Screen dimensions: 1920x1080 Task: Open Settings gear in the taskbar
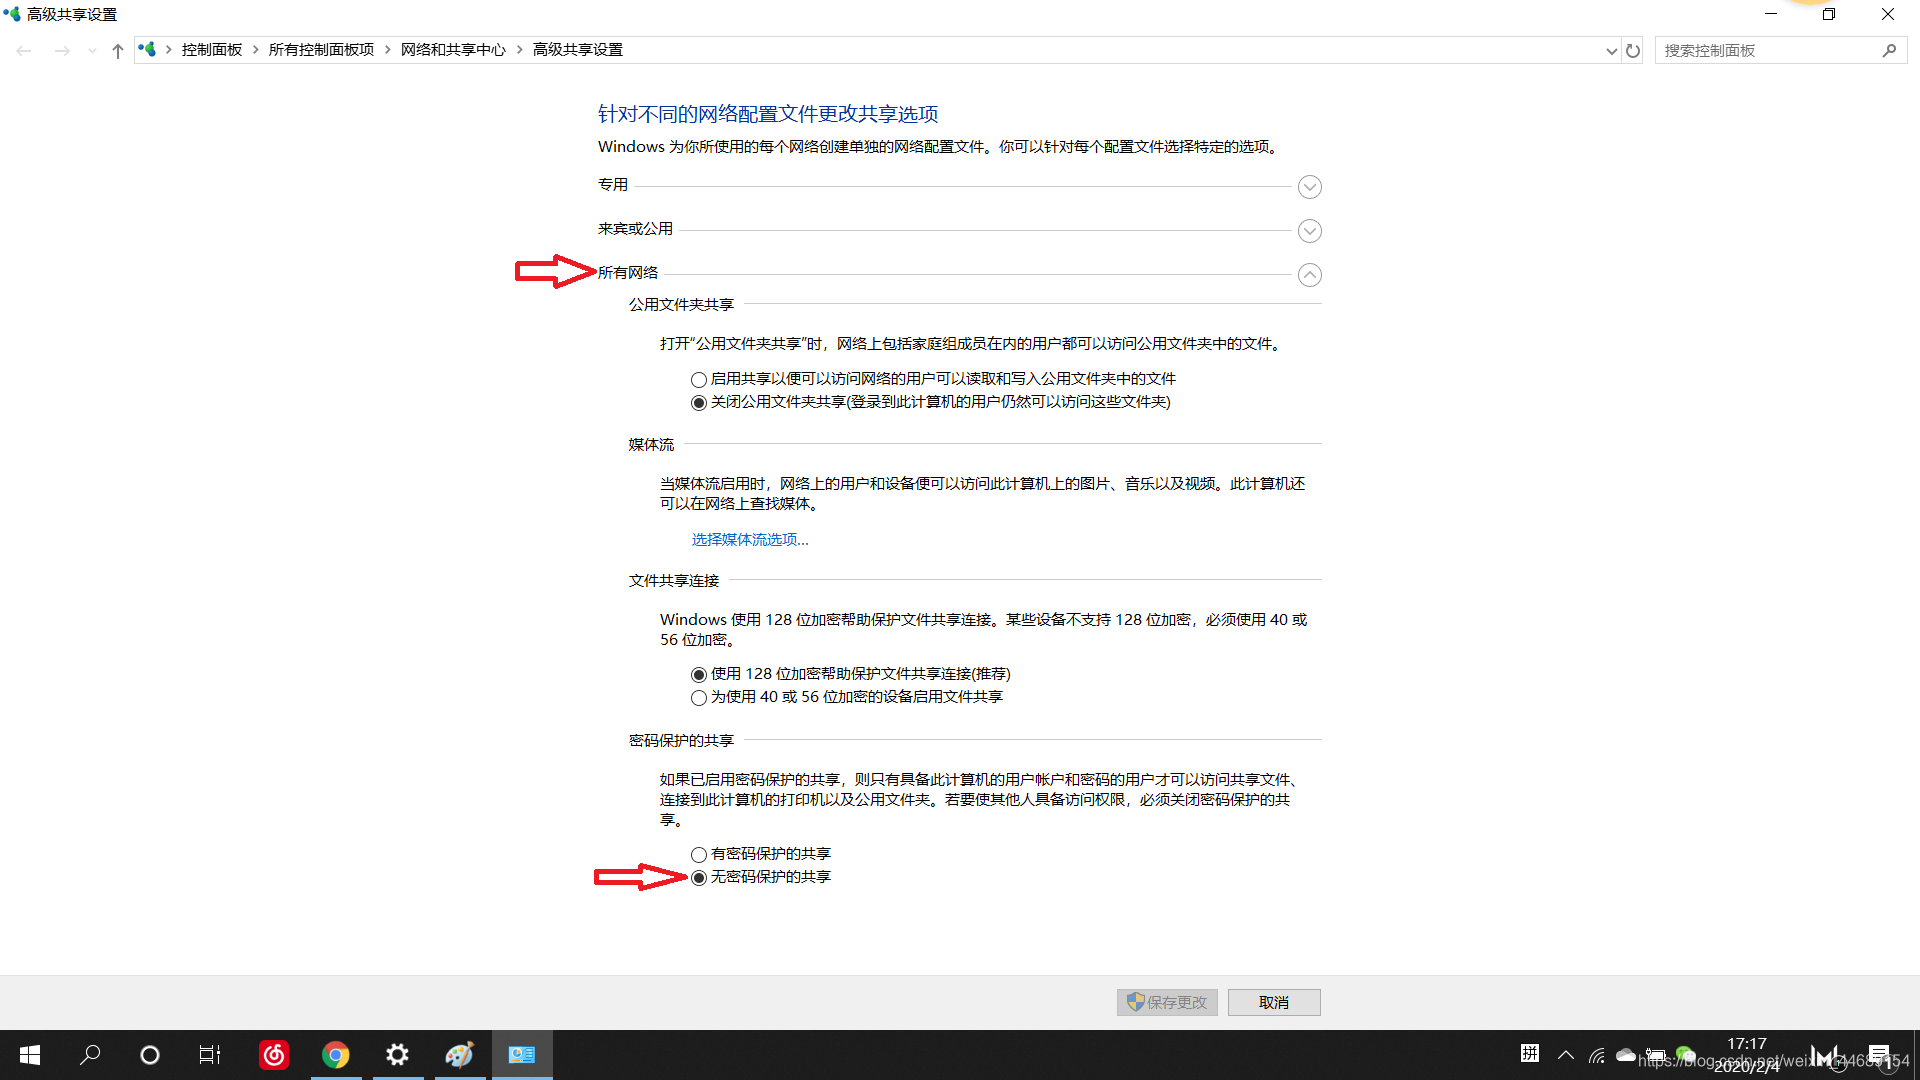pos(398,1055)
